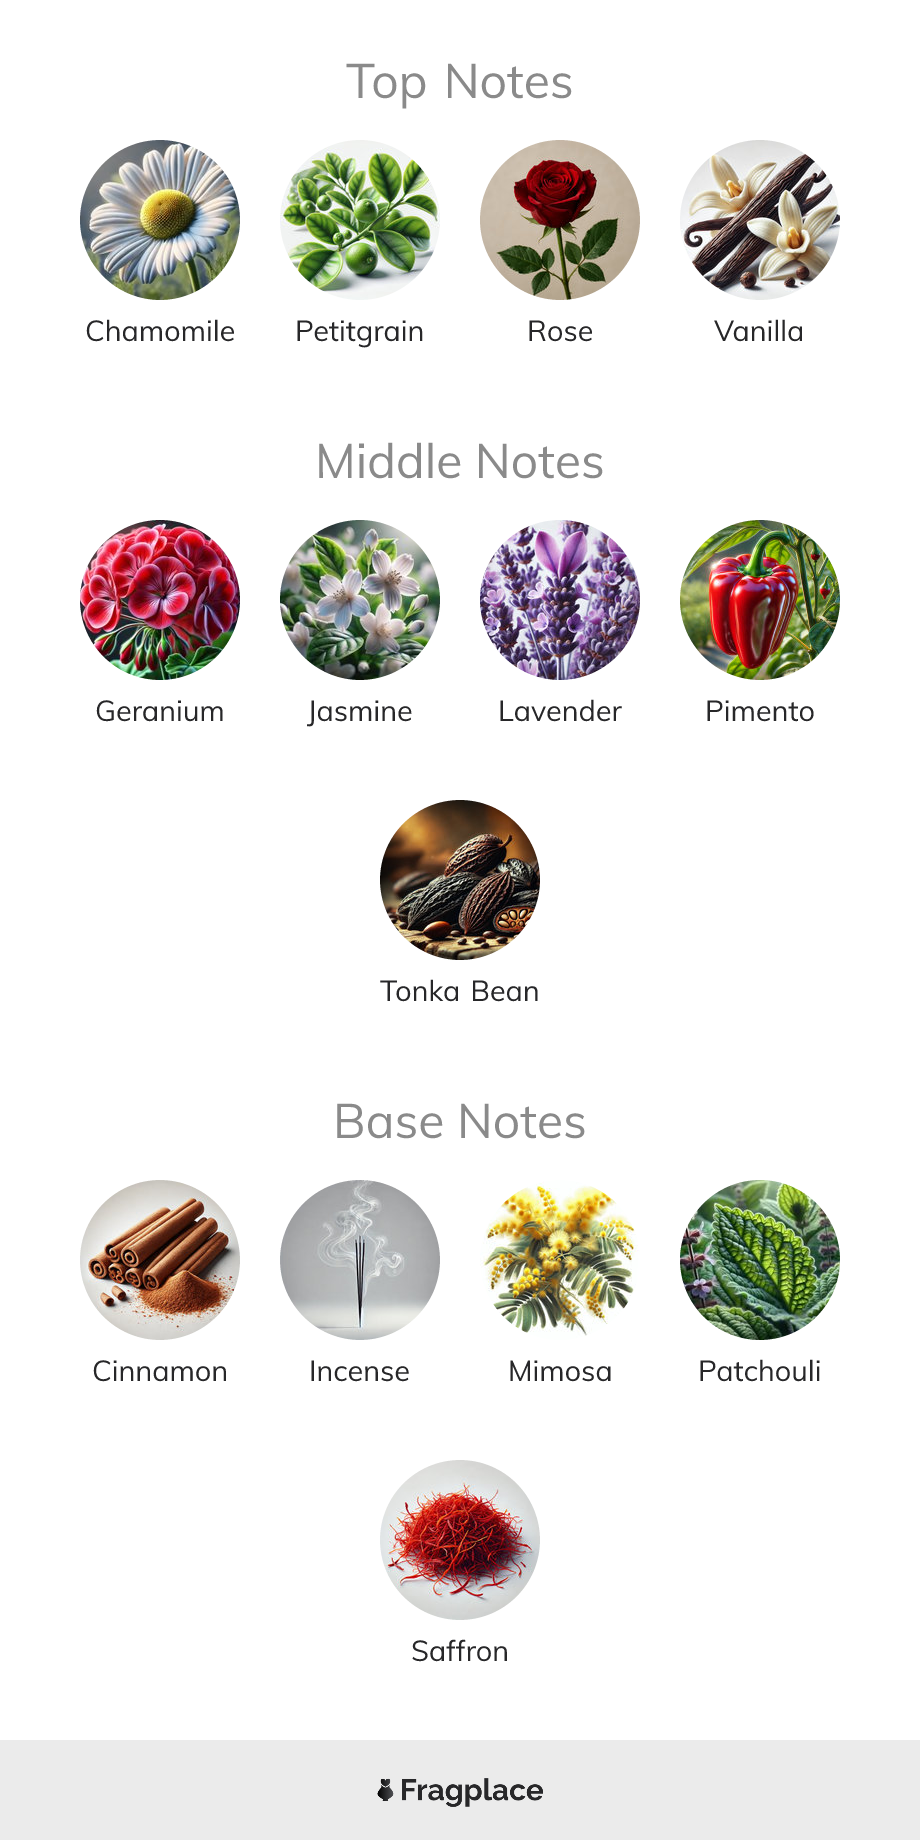Select the Petitgrain leaves image
This screenshot has width=920, height=1840.
360,220
